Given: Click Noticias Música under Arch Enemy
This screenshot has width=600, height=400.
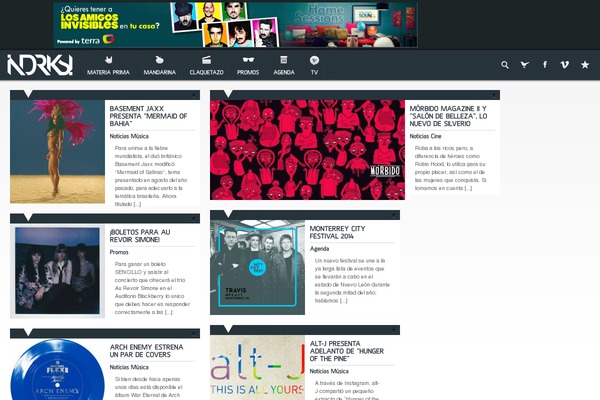Looking at the screenshot, I should tap(129, 367).
